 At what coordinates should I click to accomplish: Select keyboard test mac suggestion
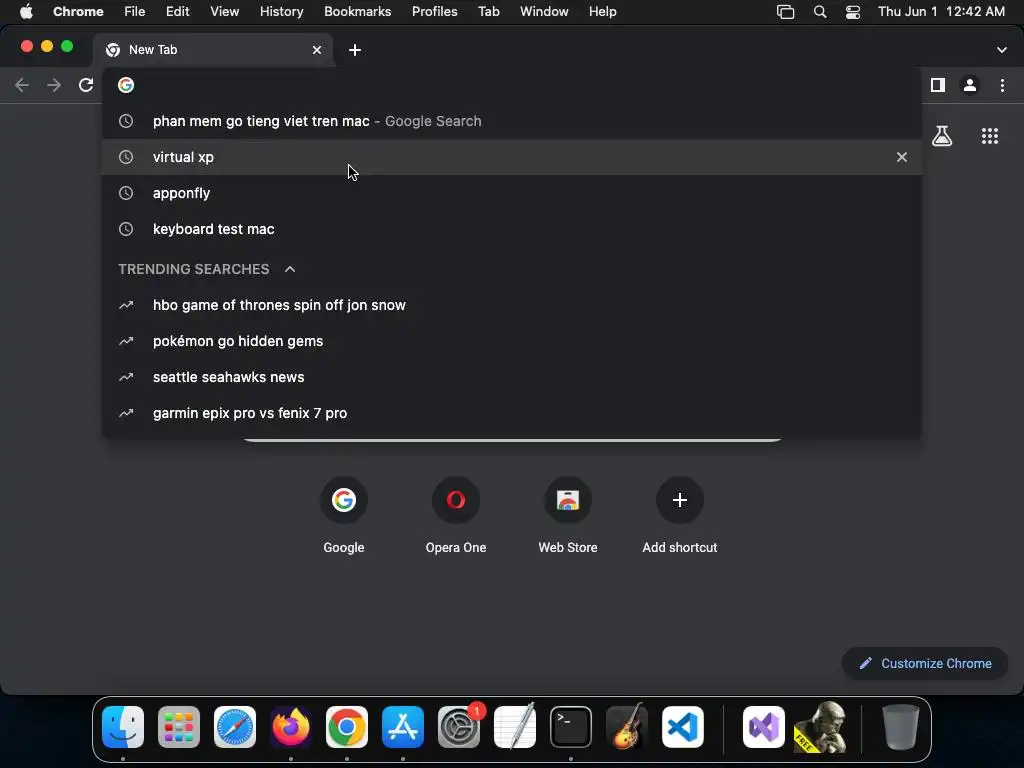coord(512,229)
